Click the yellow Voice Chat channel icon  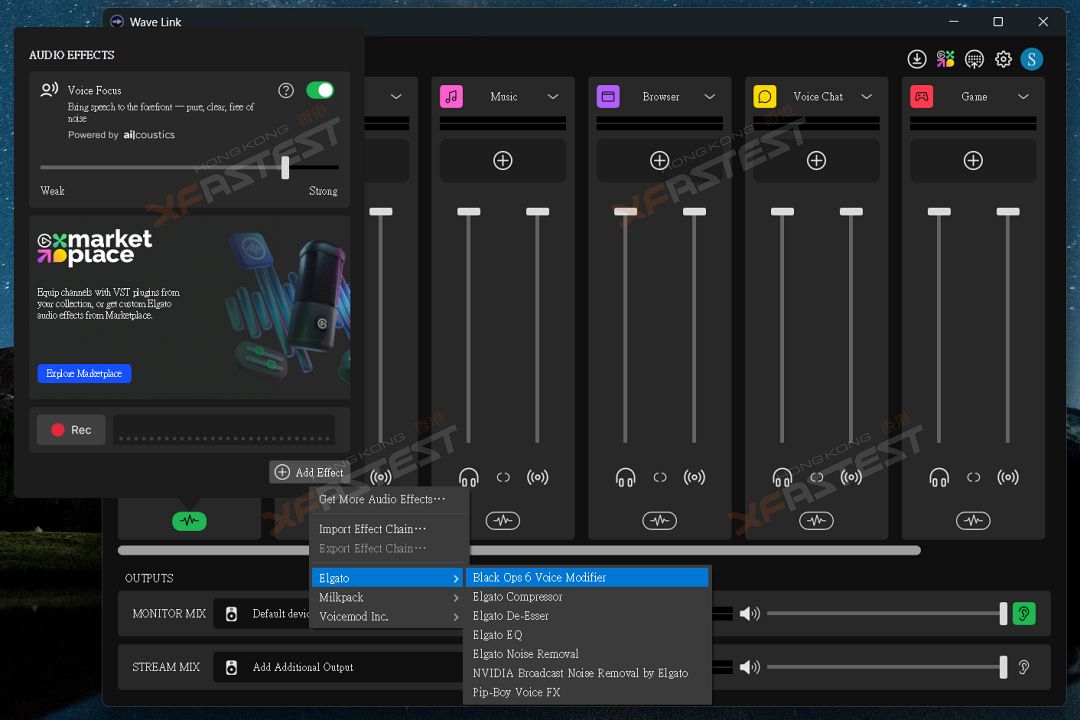tap(765, 96)
